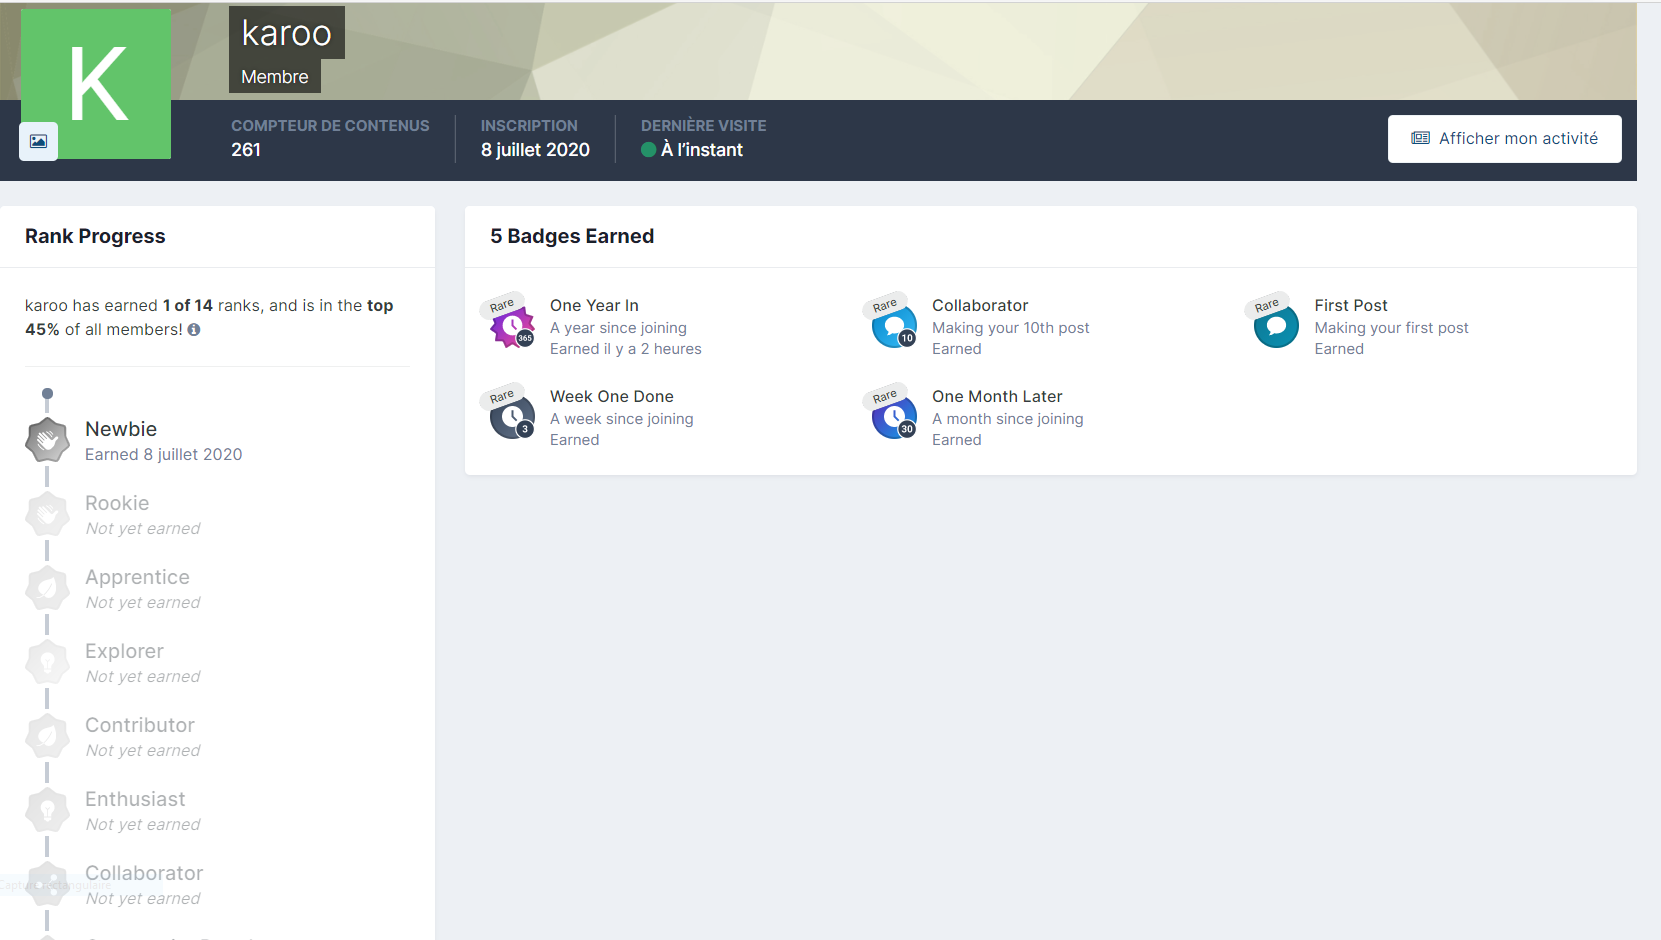Click the First Post badge icon
1661x940 pixels.
[1276, 326]
